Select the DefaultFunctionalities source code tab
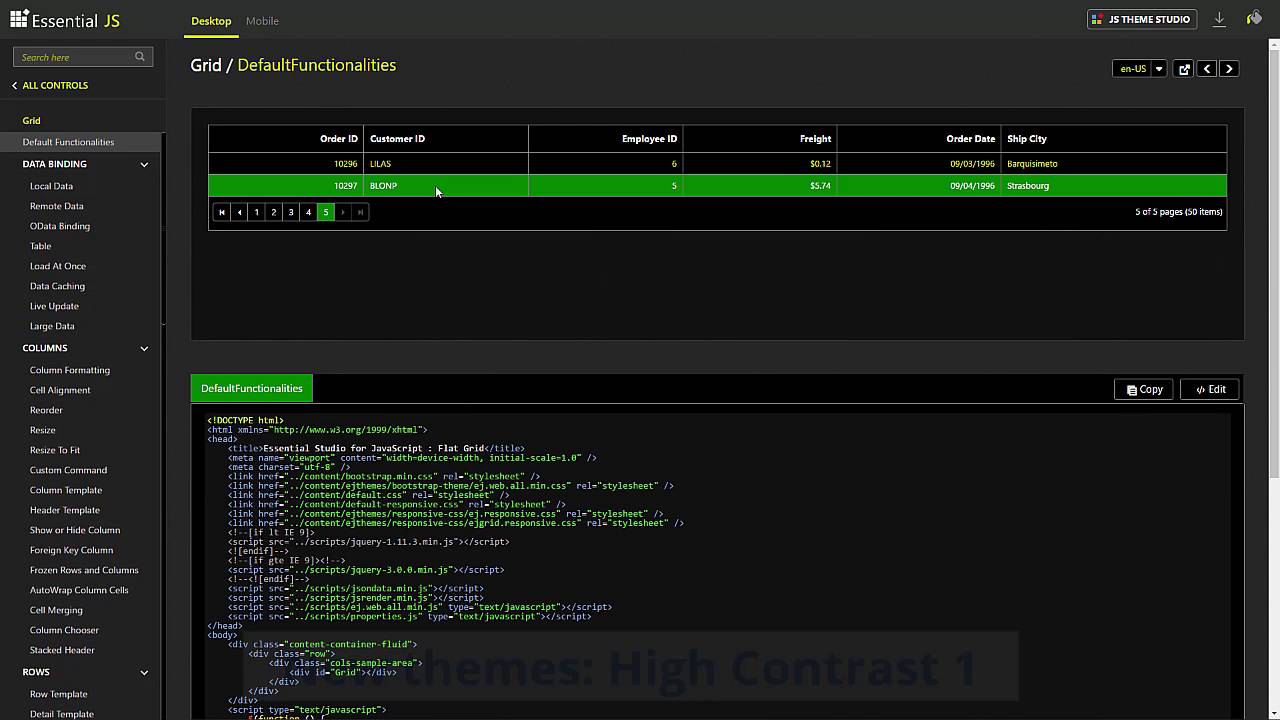The width and height of the screenshot is (1280, 720). tap(252, 389)
